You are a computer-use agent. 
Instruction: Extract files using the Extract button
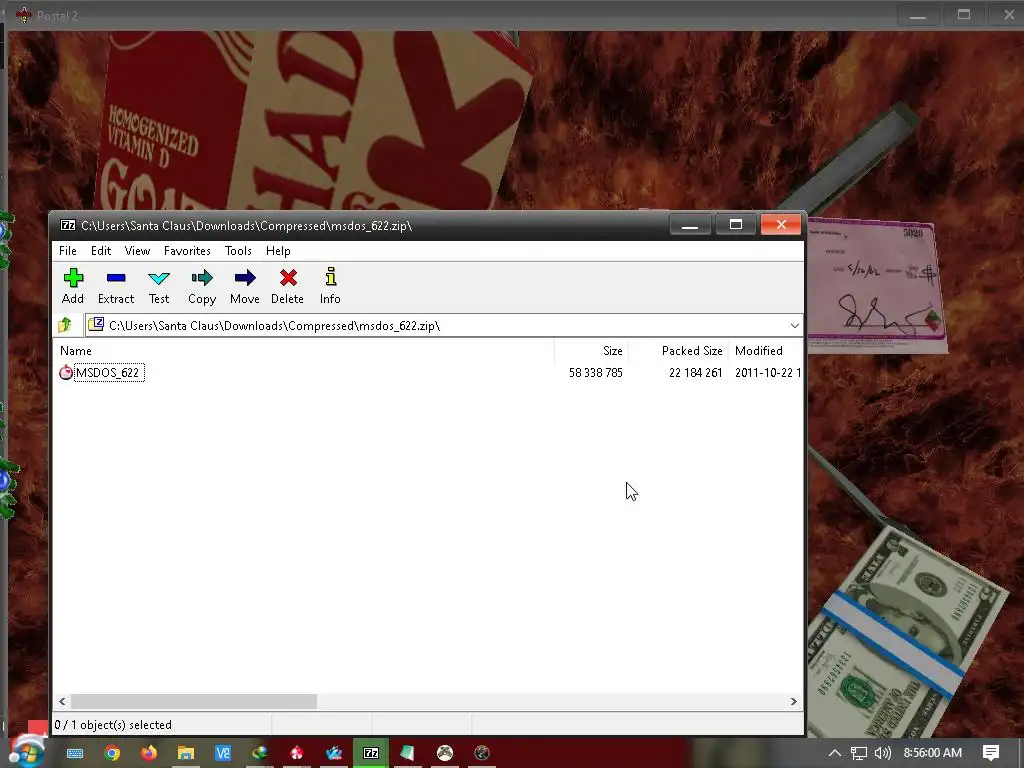pyautogui.click(x=116, y=286)
